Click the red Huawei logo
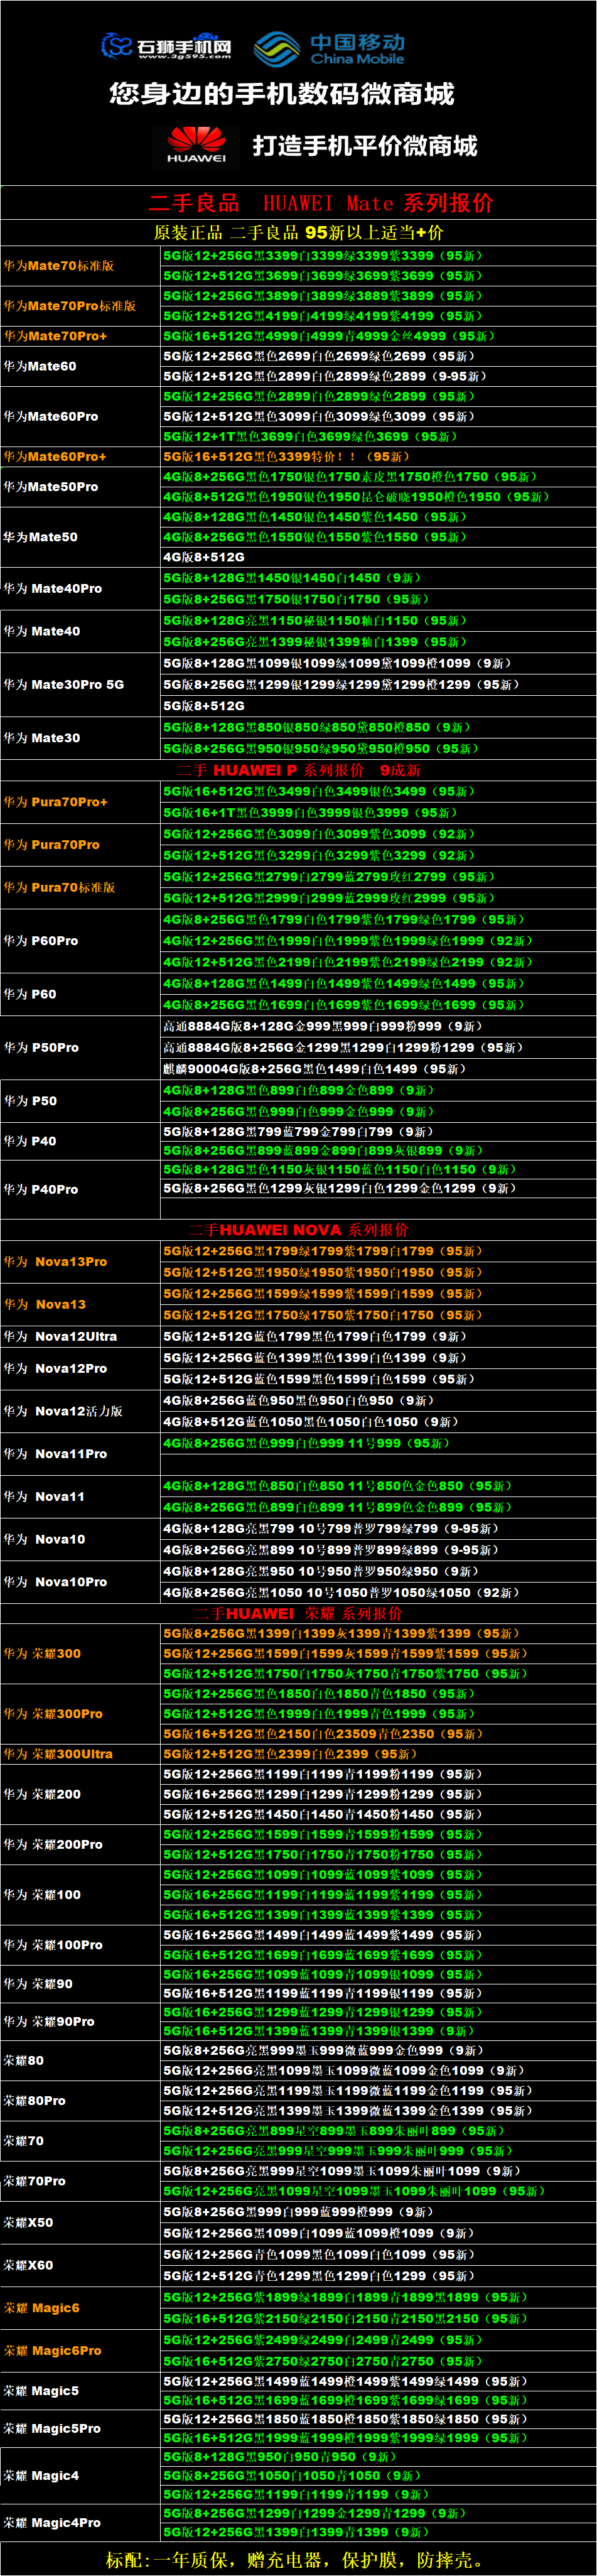This screenshot has width=597, height=2576. [x=196, y=143]
